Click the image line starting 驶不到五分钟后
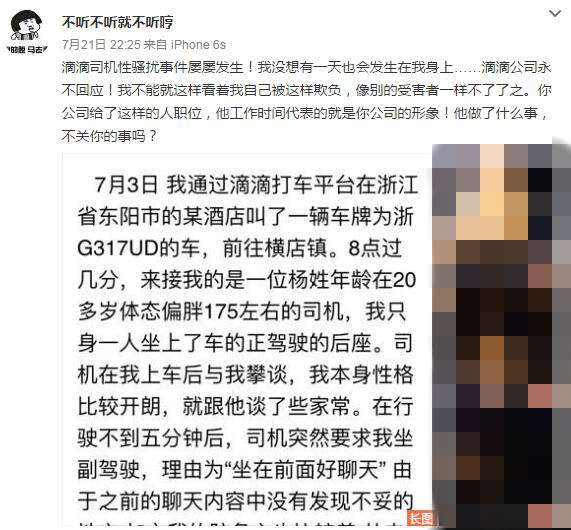Image resolution: width=571 pixels, height=530 pixels. point(245,438)
